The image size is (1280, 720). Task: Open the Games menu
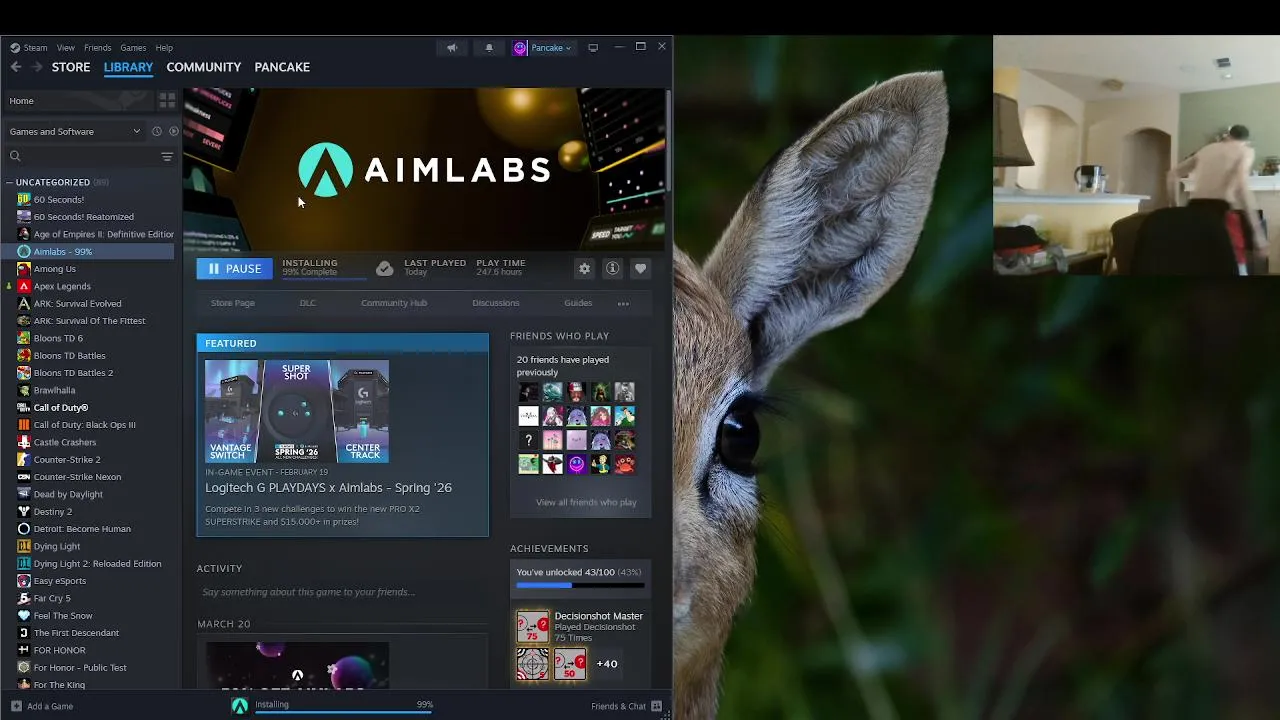(x=133, y=47)
